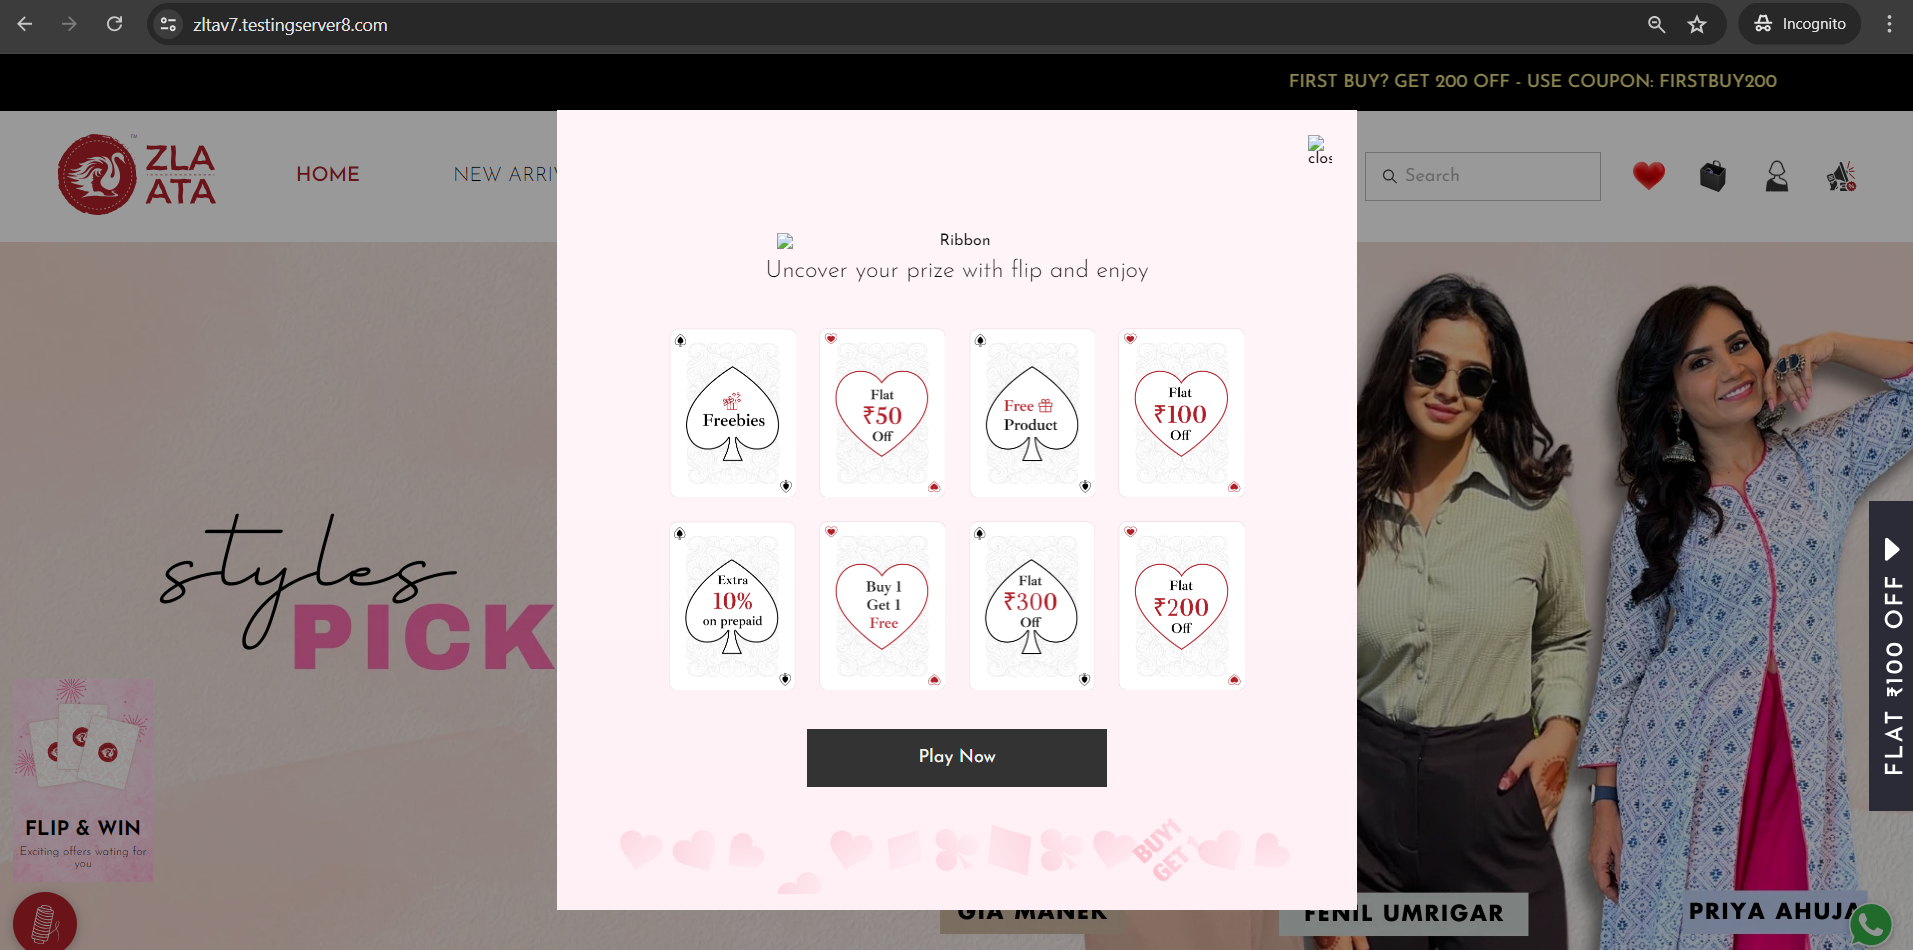Open the New Arrivals menu item
Viewport: 1913px width, 950px height.
click(x=505, y=175)
